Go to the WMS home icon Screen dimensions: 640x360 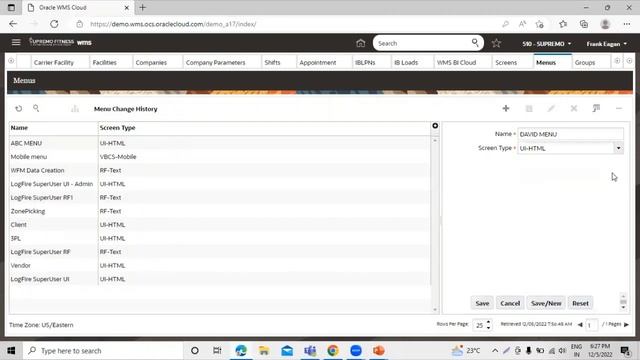tap(360, 43)
